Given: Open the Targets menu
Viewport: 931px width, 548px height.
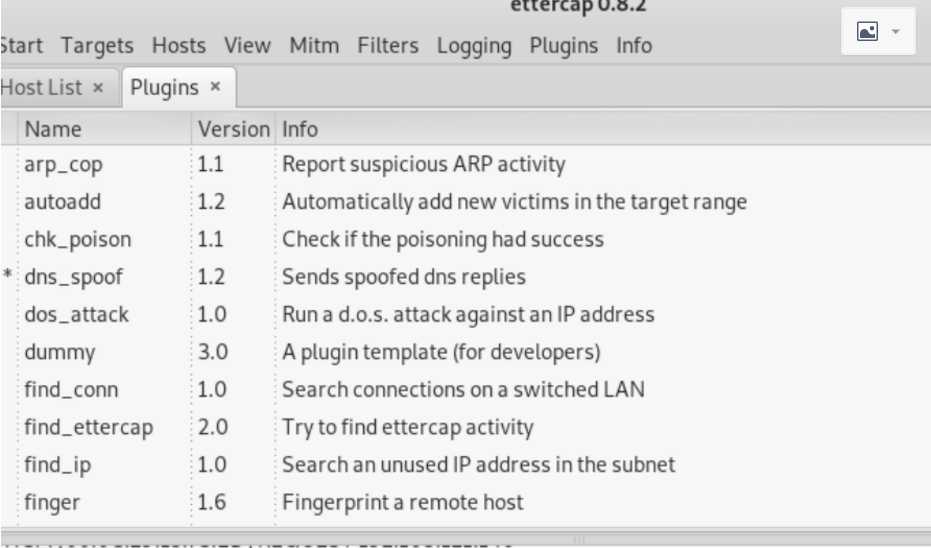Looking at the screenshot, I should pyautogui.click(x=97, y=46).
